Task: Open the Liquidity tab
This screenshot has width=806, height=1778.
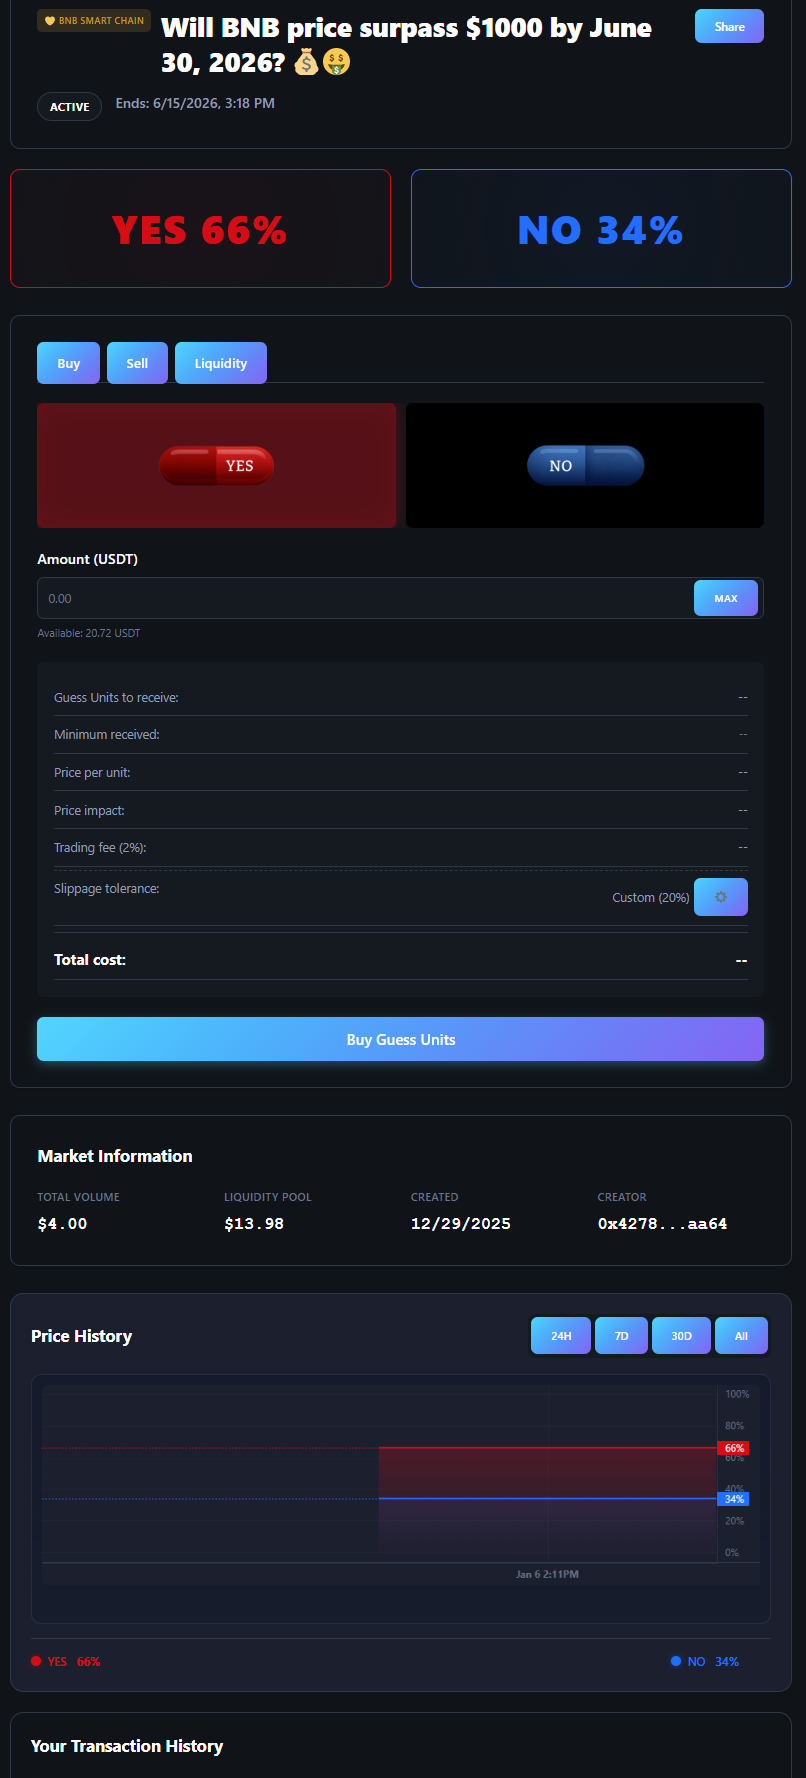Action: coord(221,363)
